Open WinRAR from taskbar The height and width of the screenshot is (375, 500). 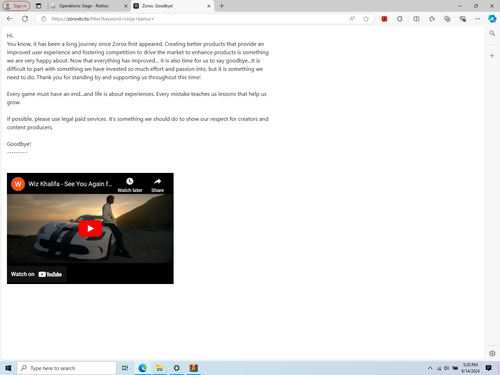point(194,368)
